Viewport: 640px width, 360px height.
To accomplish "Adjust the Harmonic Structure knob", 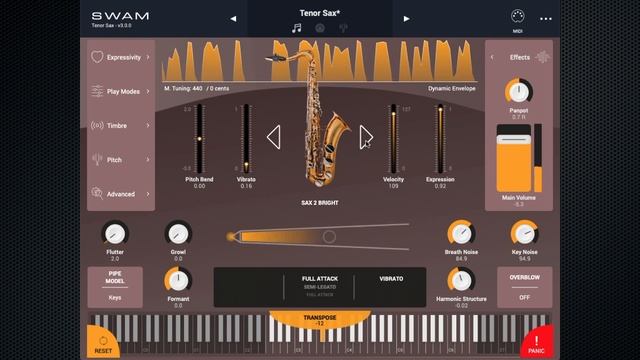I will click(461, 280).
